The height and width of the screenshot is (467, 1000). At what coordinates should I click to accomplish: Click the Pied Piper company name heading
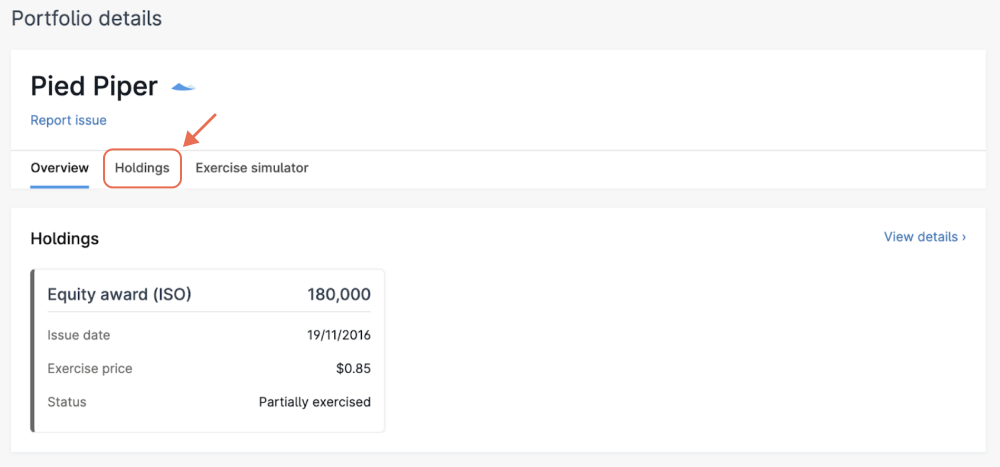point(94,86)
